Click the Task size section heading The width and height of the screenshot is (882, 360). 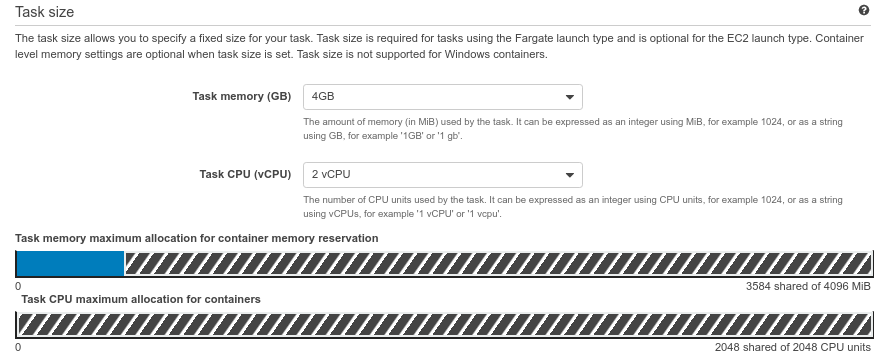tap(44, 11)
